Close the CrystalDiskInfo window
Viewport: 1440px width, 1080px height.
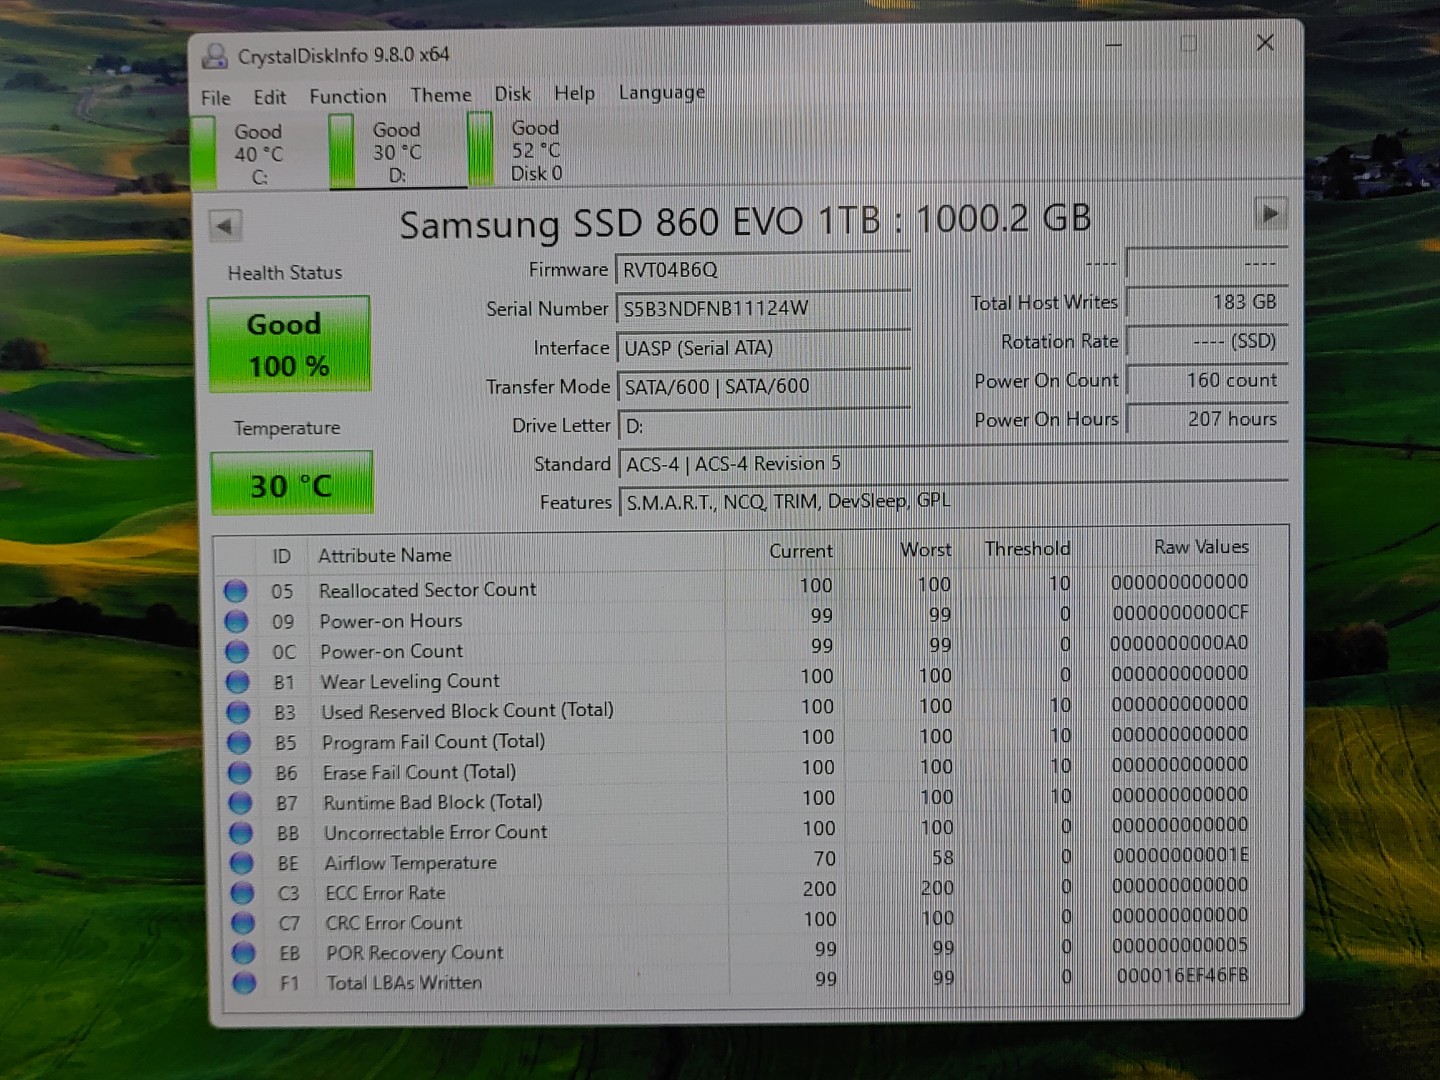pos(1265,42)
